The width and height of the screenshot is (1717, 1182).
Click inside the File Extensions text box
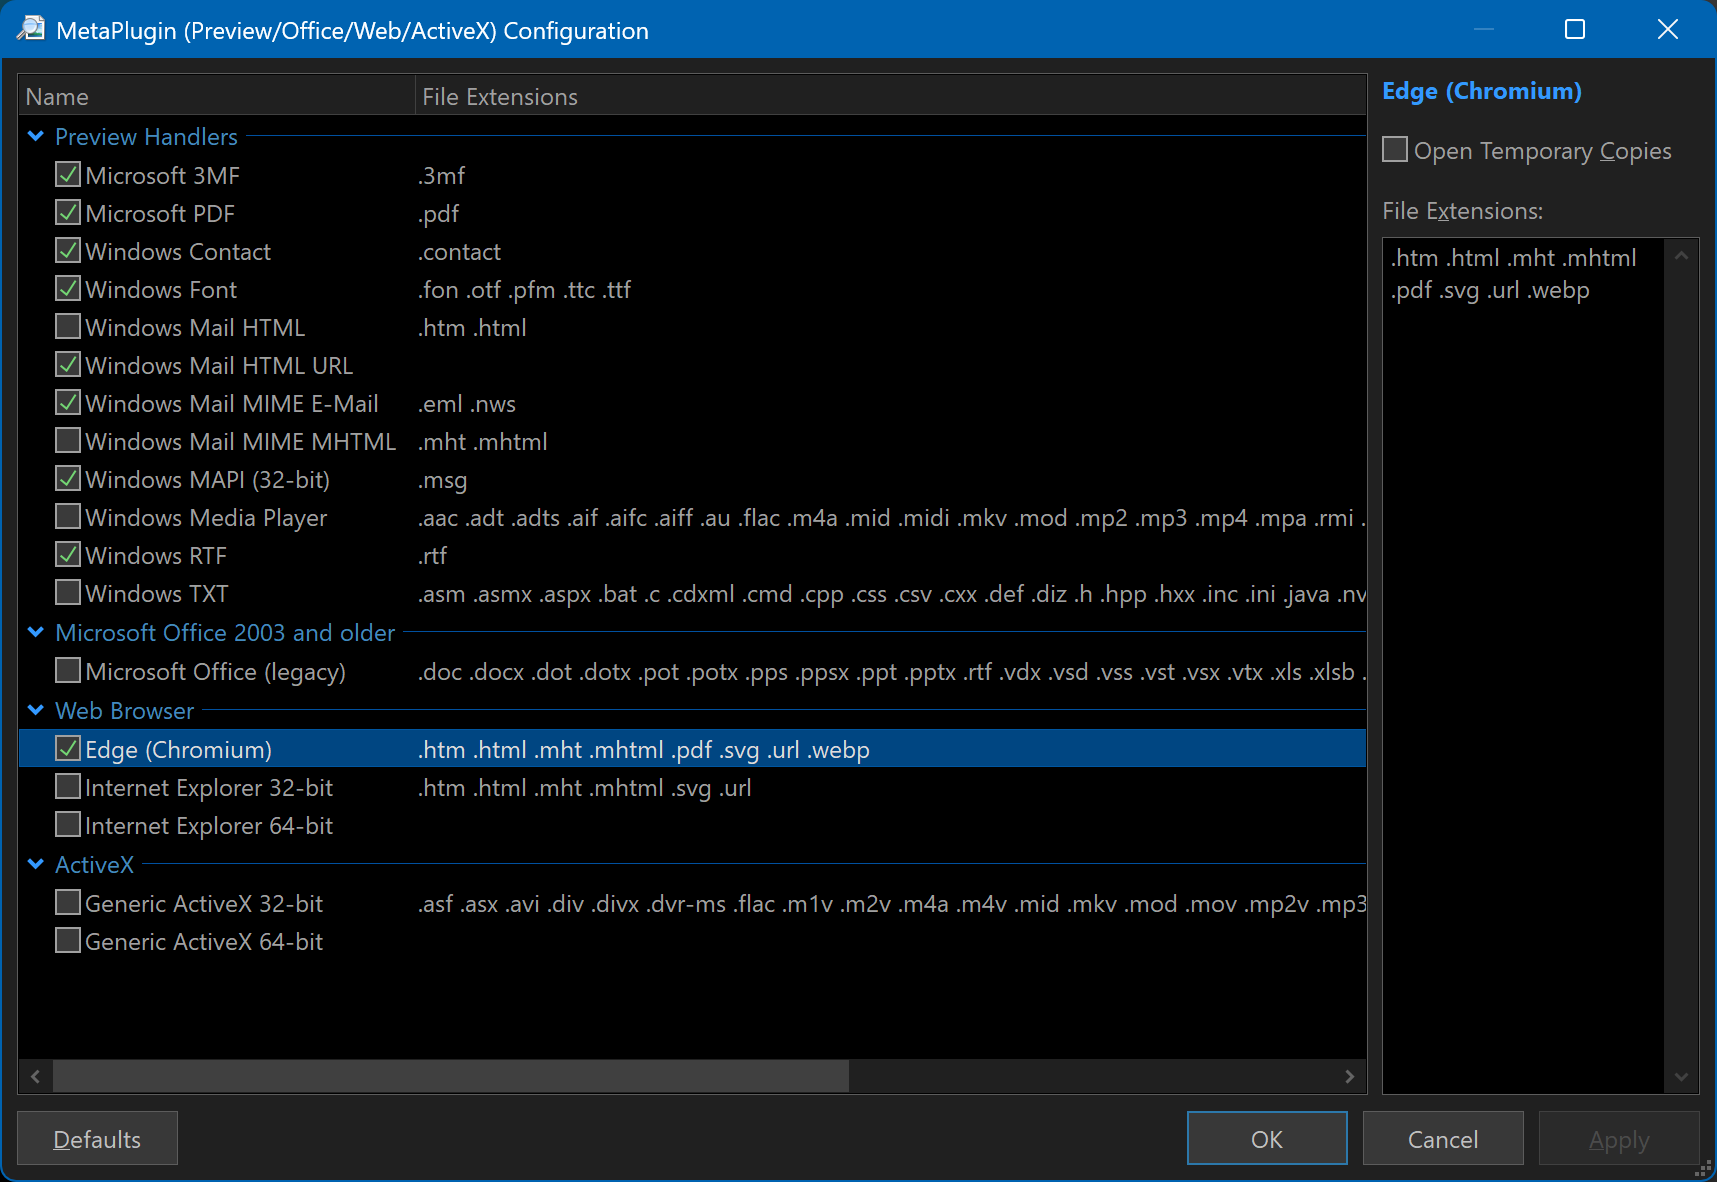pyautogui.click(x=1523, y=665)
